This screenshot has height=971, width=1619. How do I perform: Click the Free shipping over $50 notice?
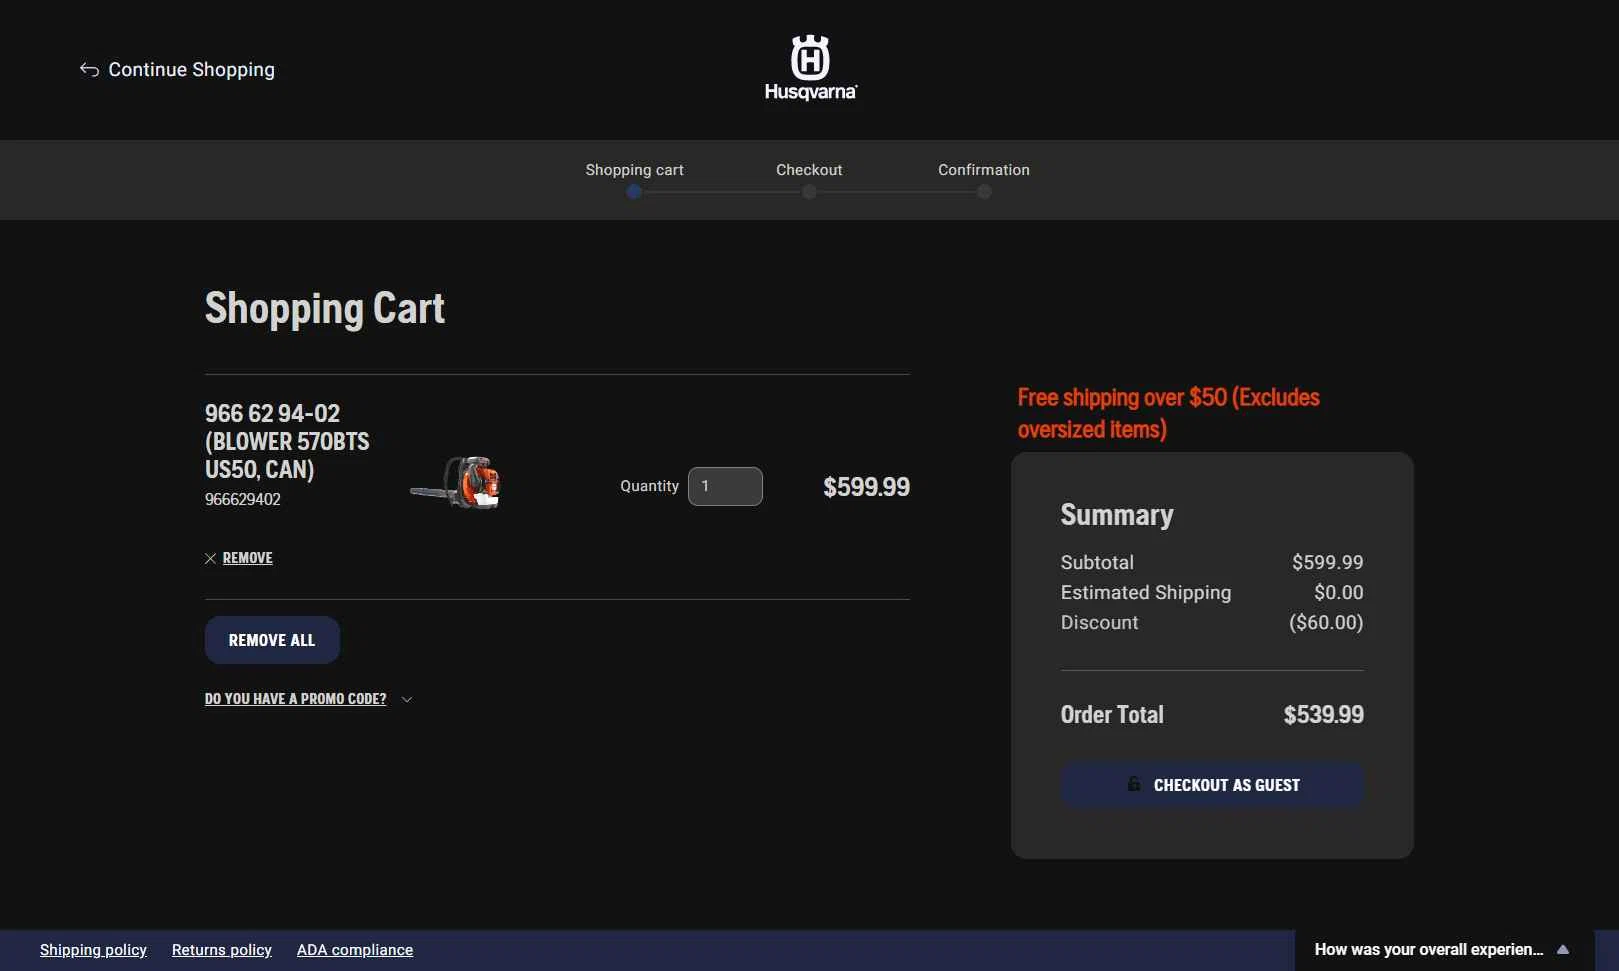pos(1168,413)
